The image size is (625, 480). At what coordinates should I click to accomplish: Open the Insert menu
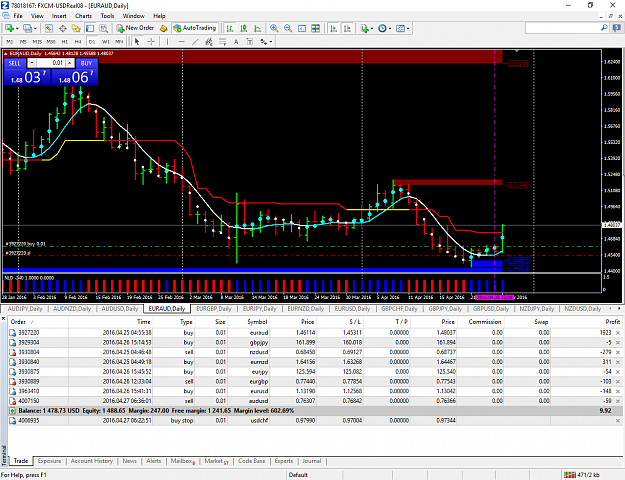click(59, 16)
